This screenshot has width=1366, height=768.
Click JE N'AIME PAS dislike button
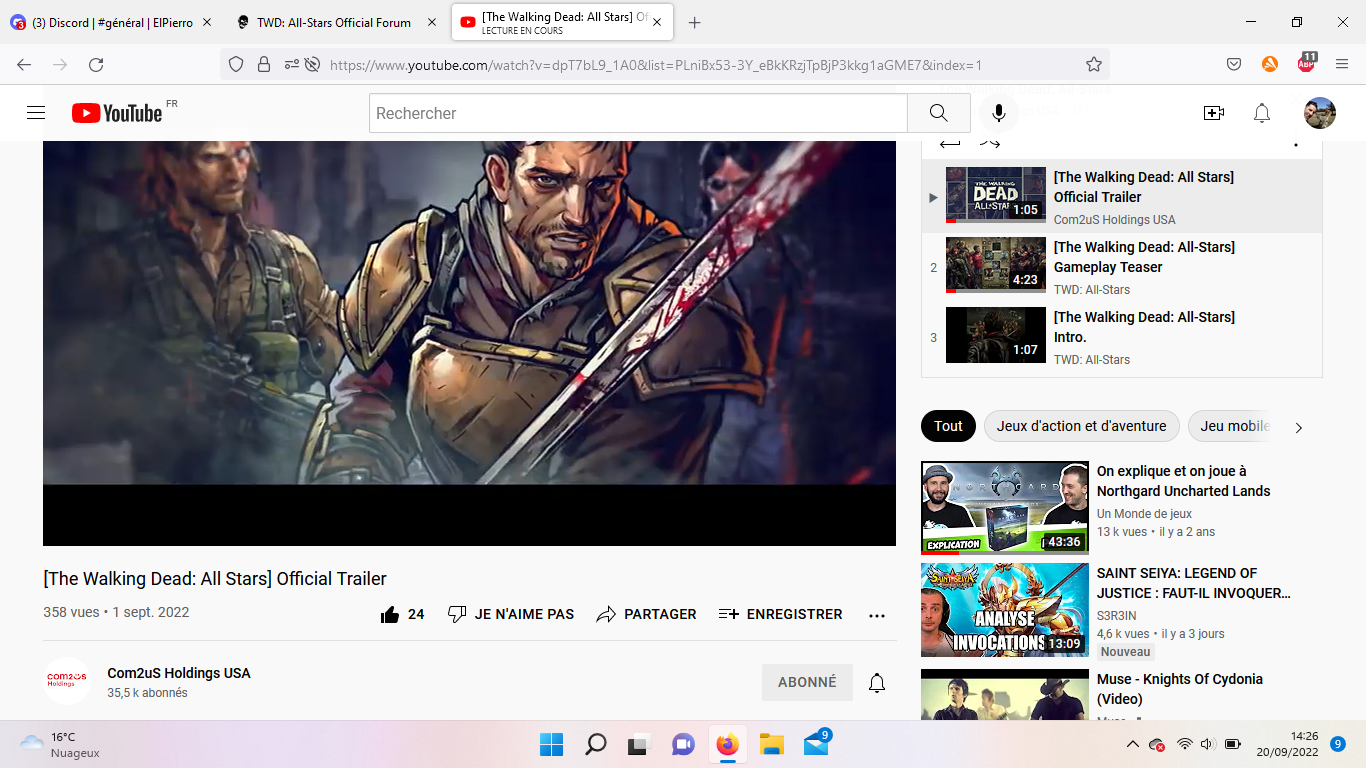[x=511, y=614]
